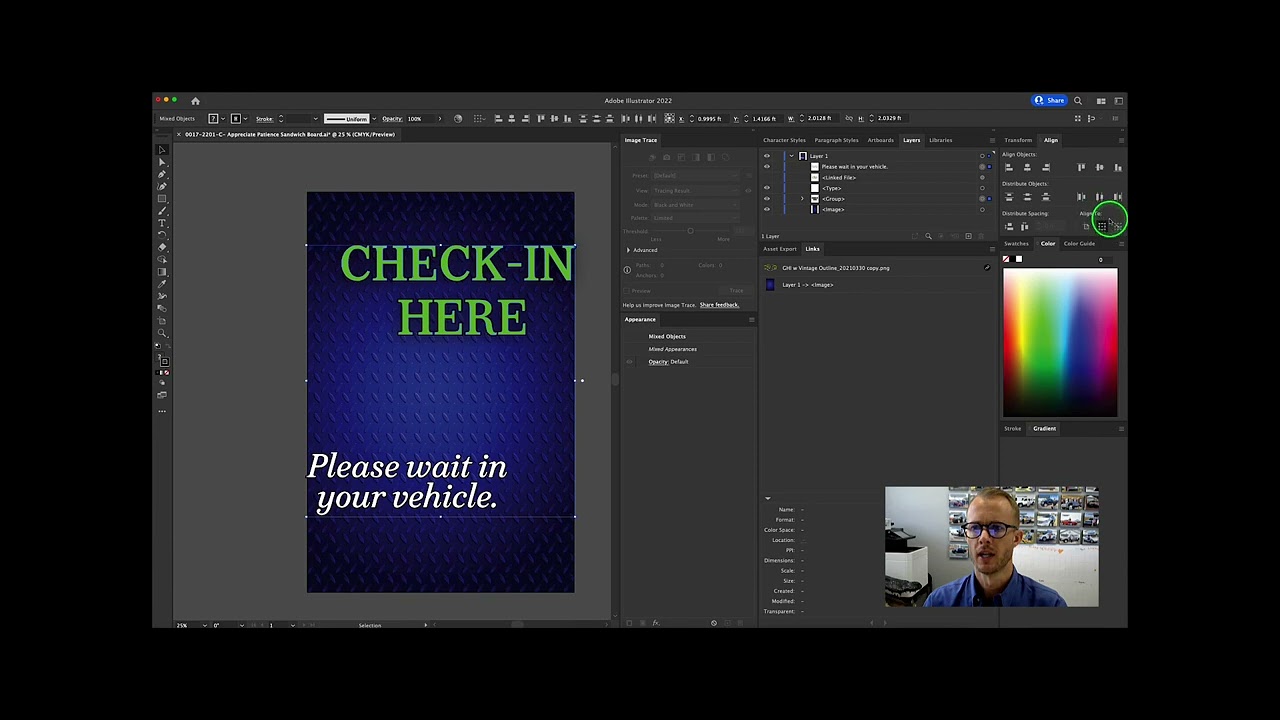Select the GHI Vintage Outline png link row
This screenshot has height=720, width=1280.
pos(877,268)
